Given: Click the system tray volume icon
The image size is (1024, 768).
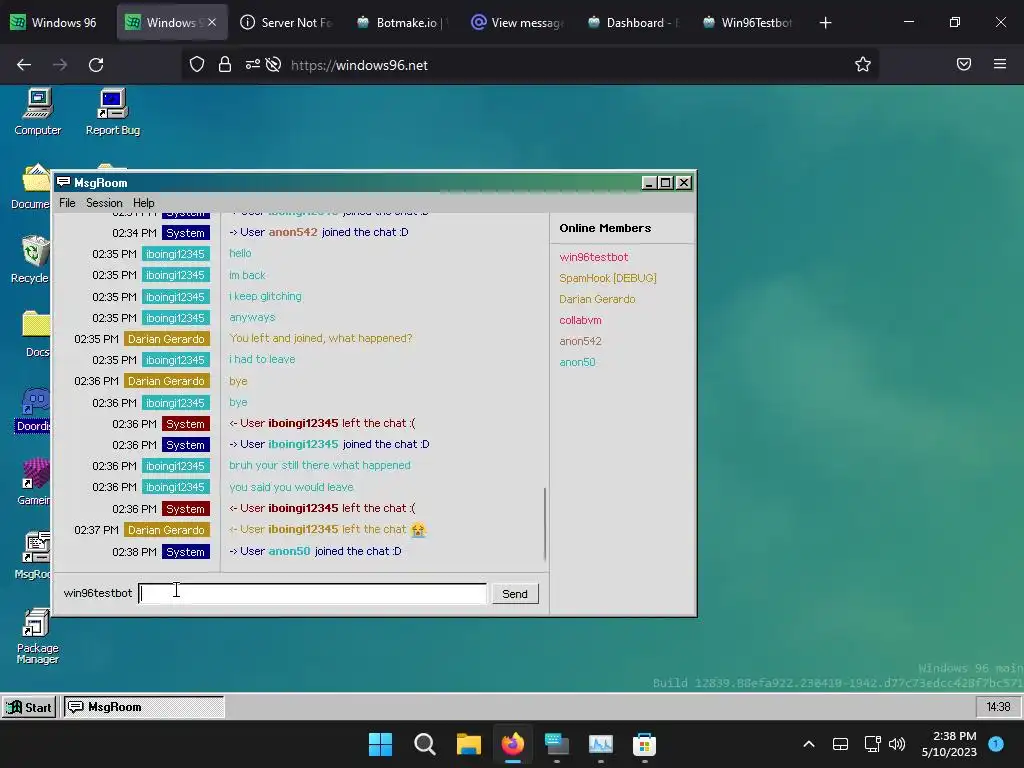Looking at the screenshot, I should click(897, 744).
